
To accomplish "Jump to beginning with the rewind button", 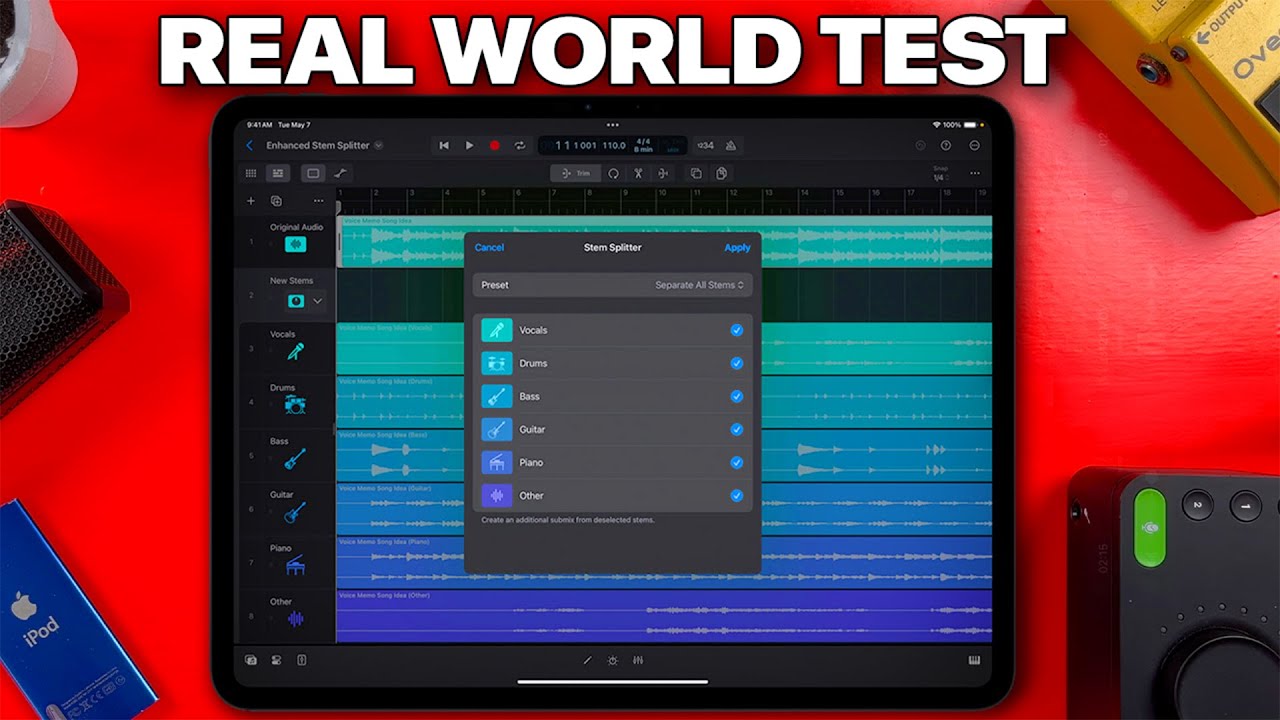I will pos(444,146).
